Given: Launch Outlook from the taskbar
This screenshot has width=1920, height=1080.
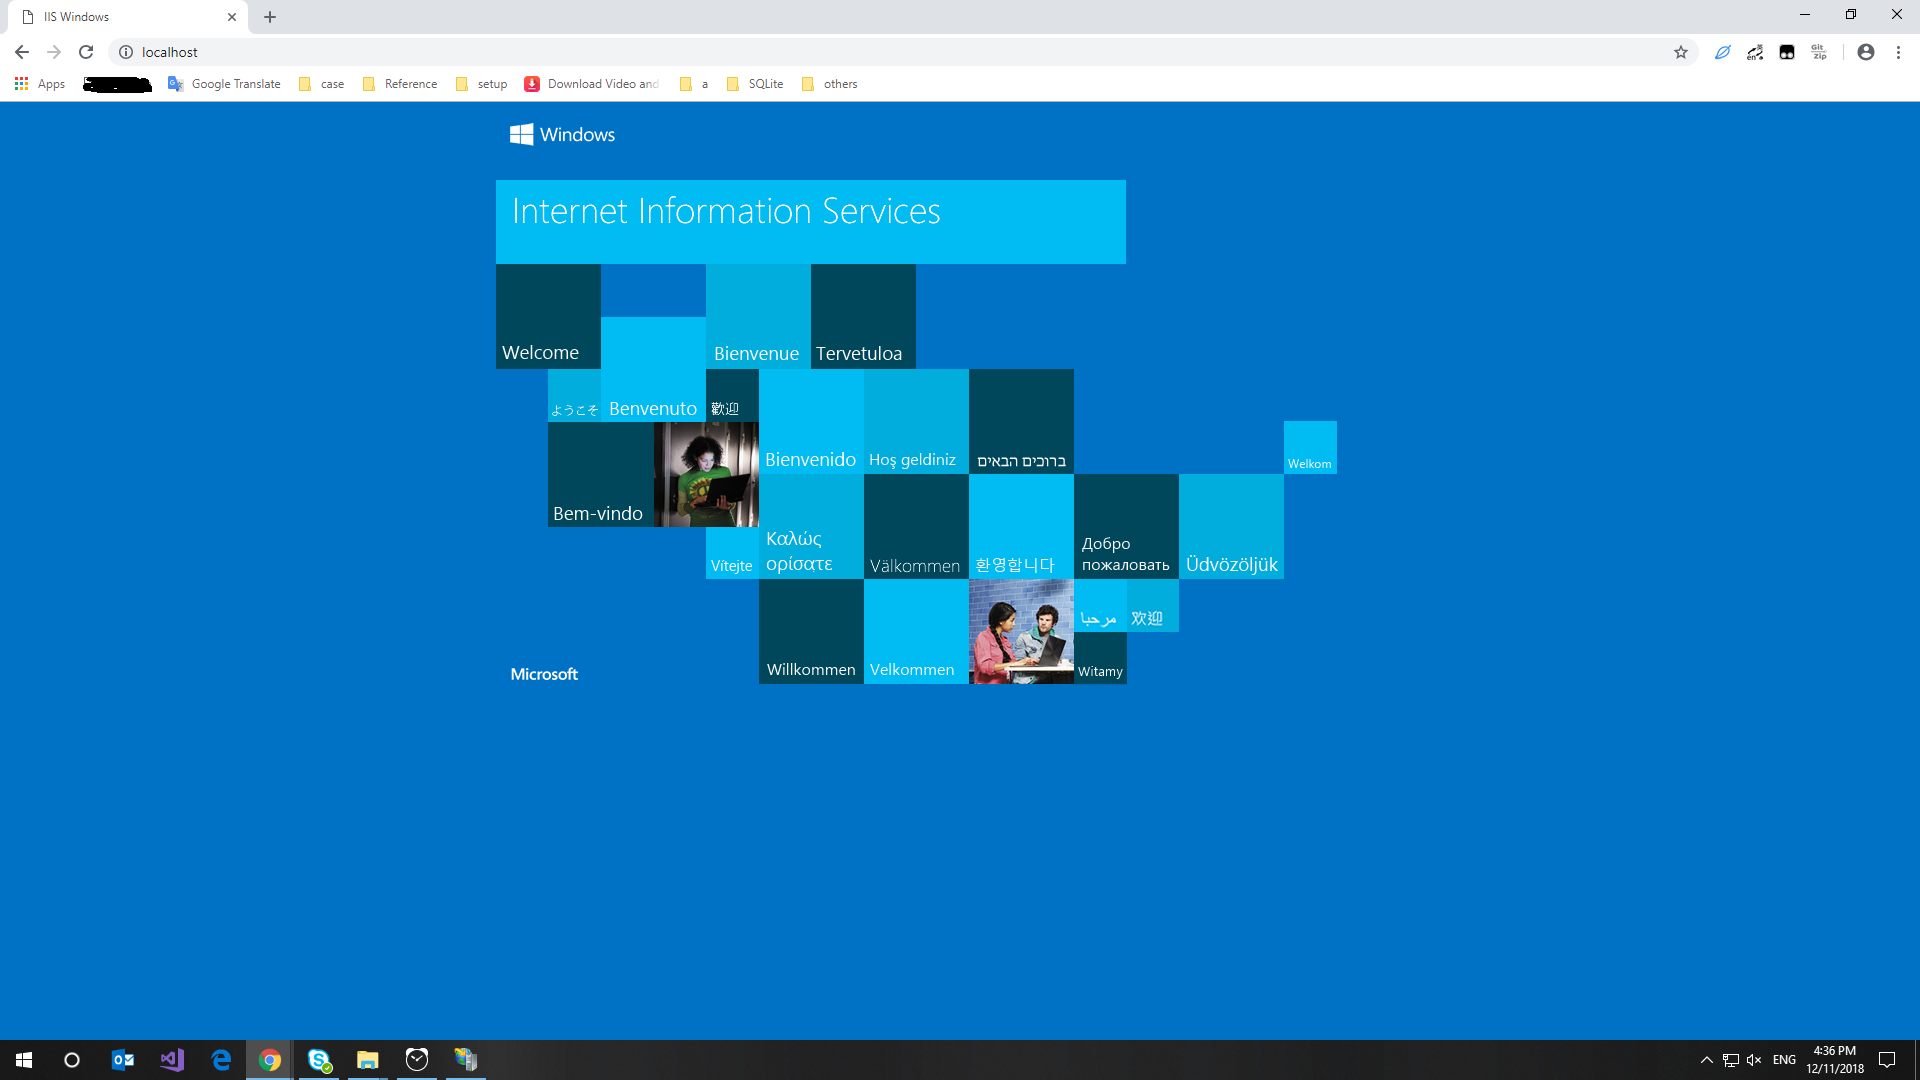Looking at the screenshot, I should coord(123,1060).
